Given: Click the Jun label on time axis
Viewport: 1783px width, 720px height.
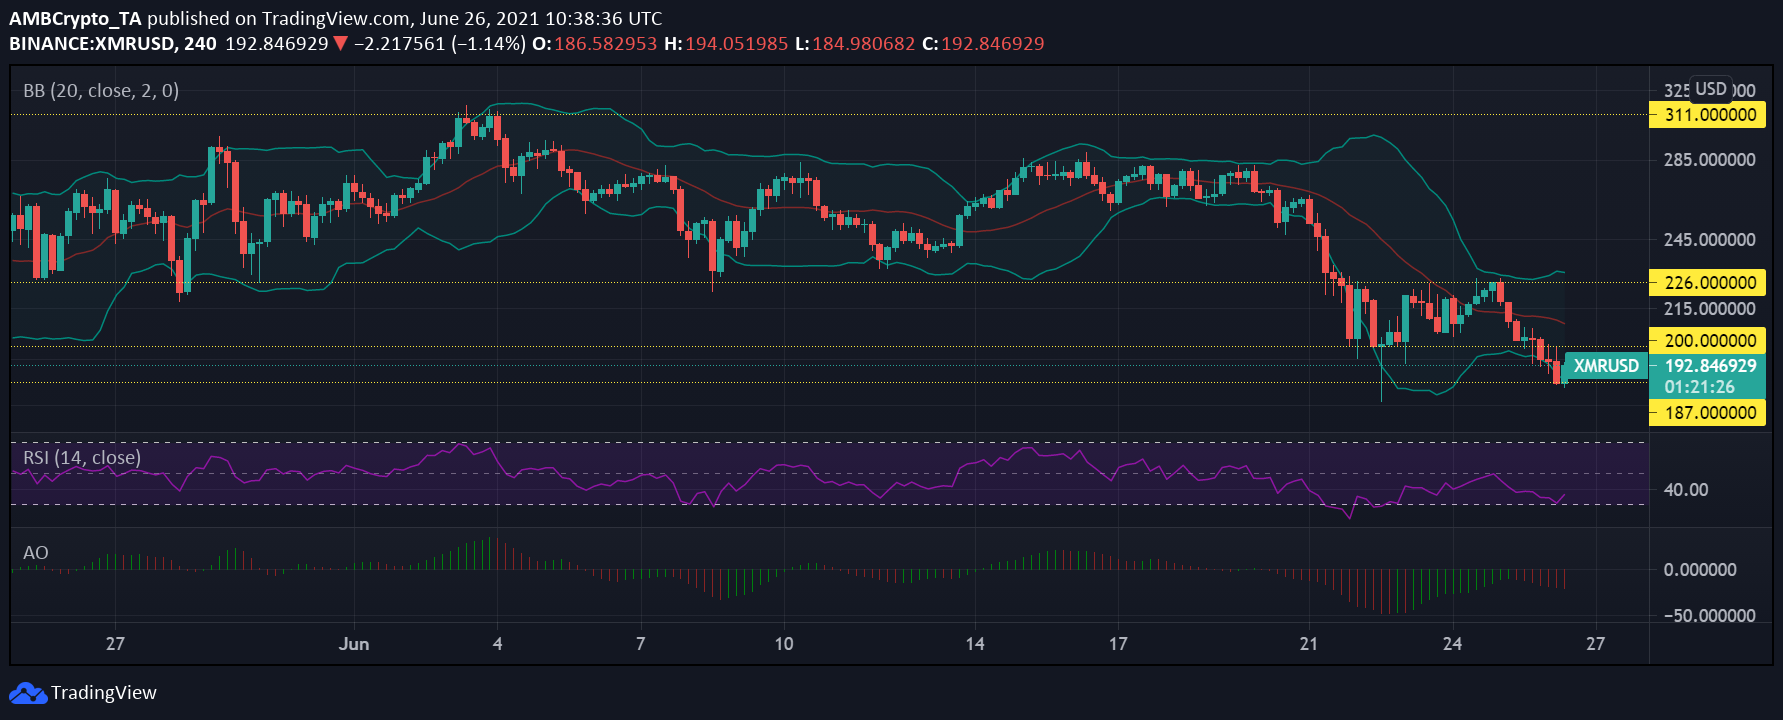Looking at the screenshot, I should [x=354, y=644].
